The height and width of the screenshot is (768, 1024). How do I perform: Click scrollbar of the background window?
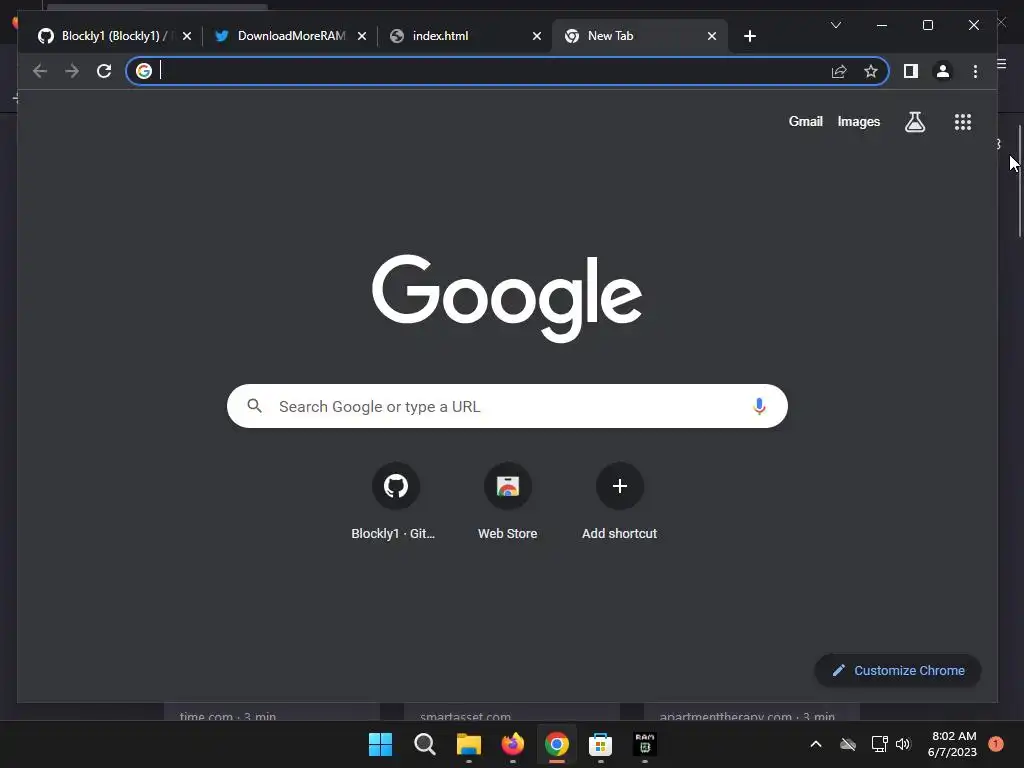click(x=1019, y=181)
